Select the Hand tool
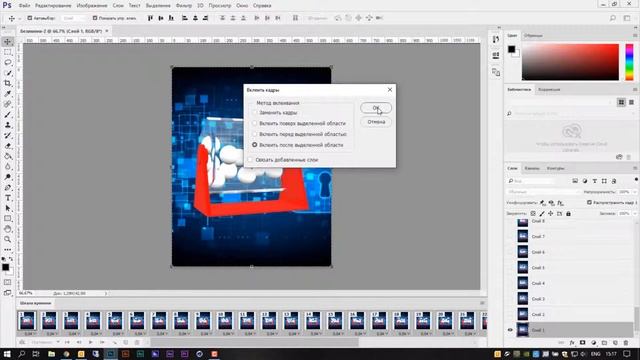Image resolution: width=640 pixels, height=360 pixels. coord(8,229)
